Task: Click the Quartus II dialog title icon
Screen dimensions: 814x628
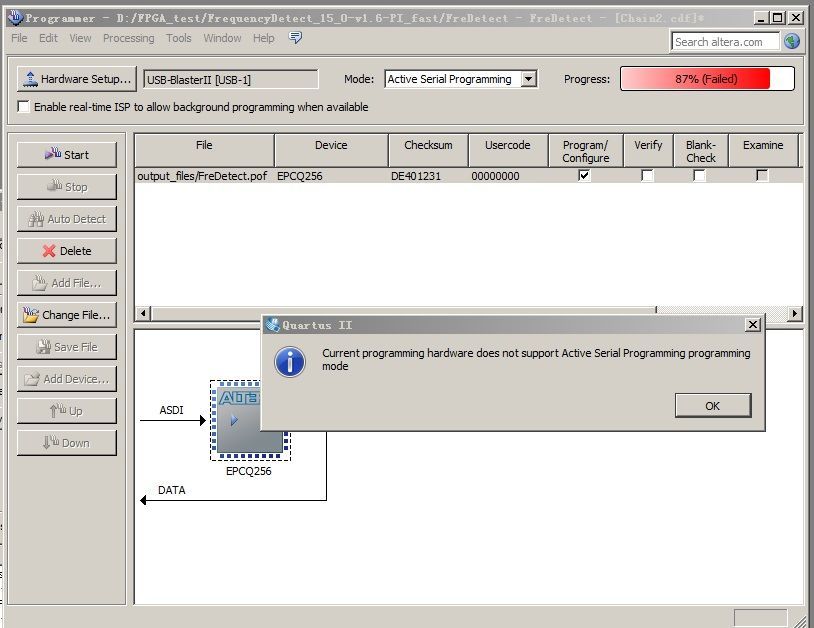Action: click(273, 325)
